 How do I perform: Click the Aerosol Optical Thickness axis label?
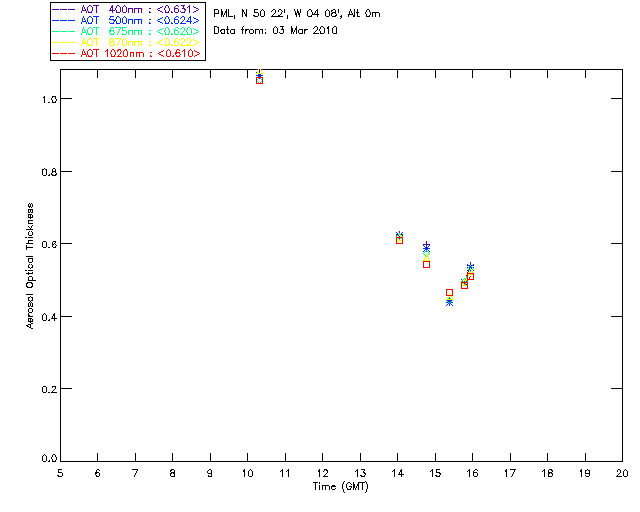[x=30, y=266]
